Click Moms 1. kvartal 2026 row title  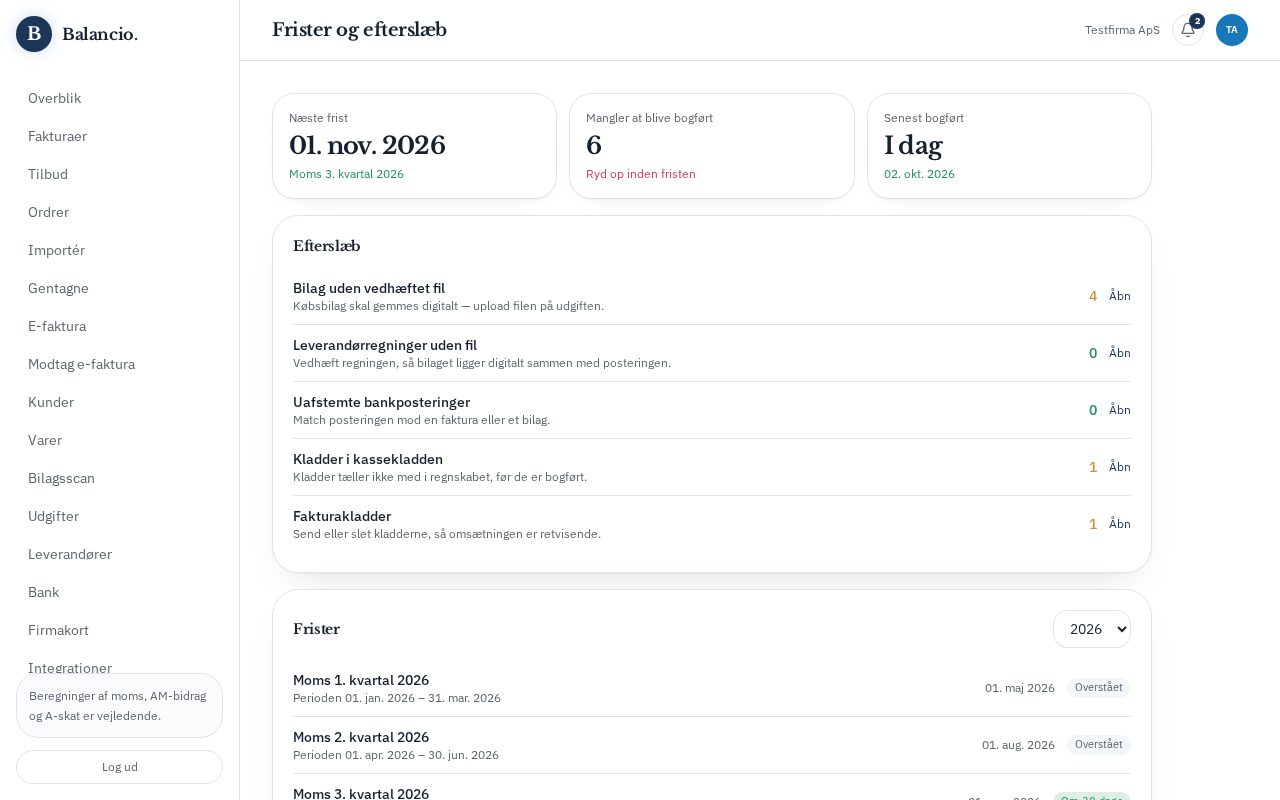(361, 680)
